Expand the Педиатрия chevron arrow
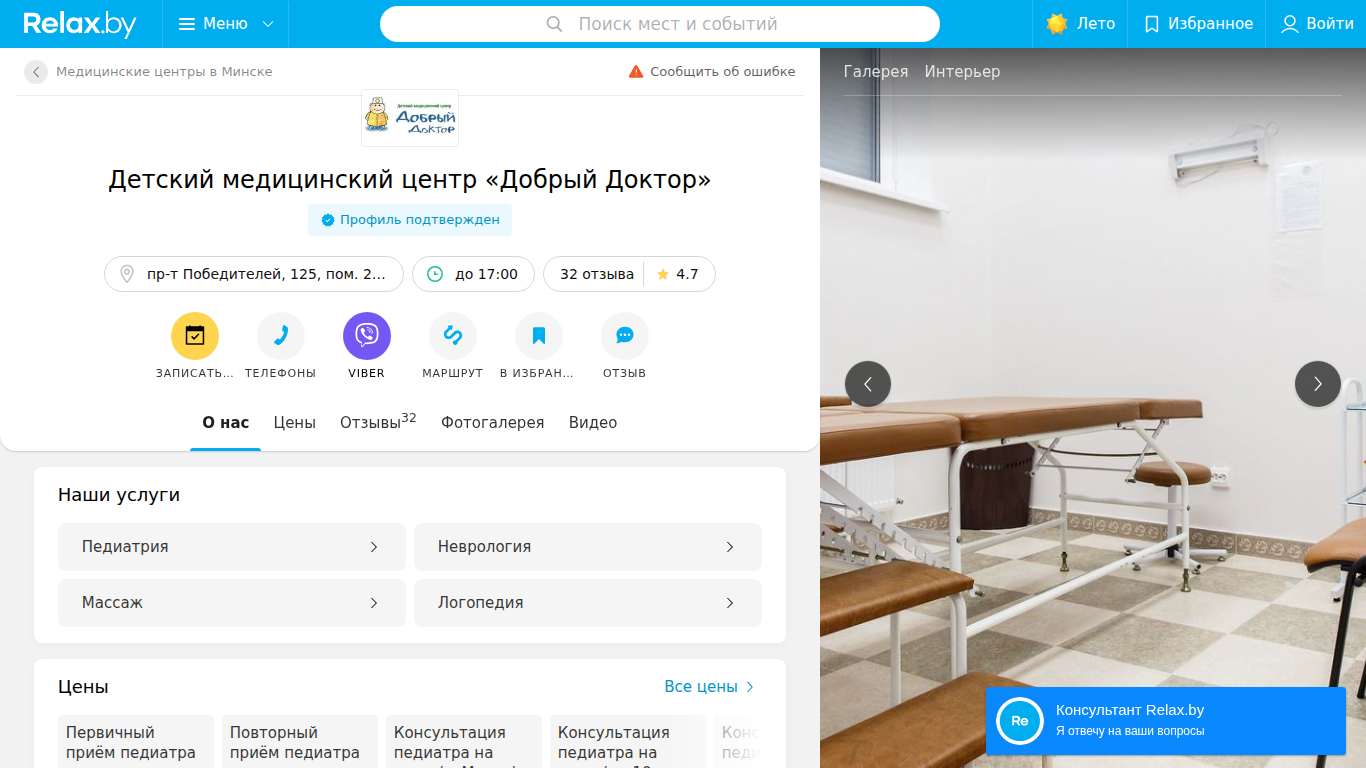1366x768 pixels. 374,547
